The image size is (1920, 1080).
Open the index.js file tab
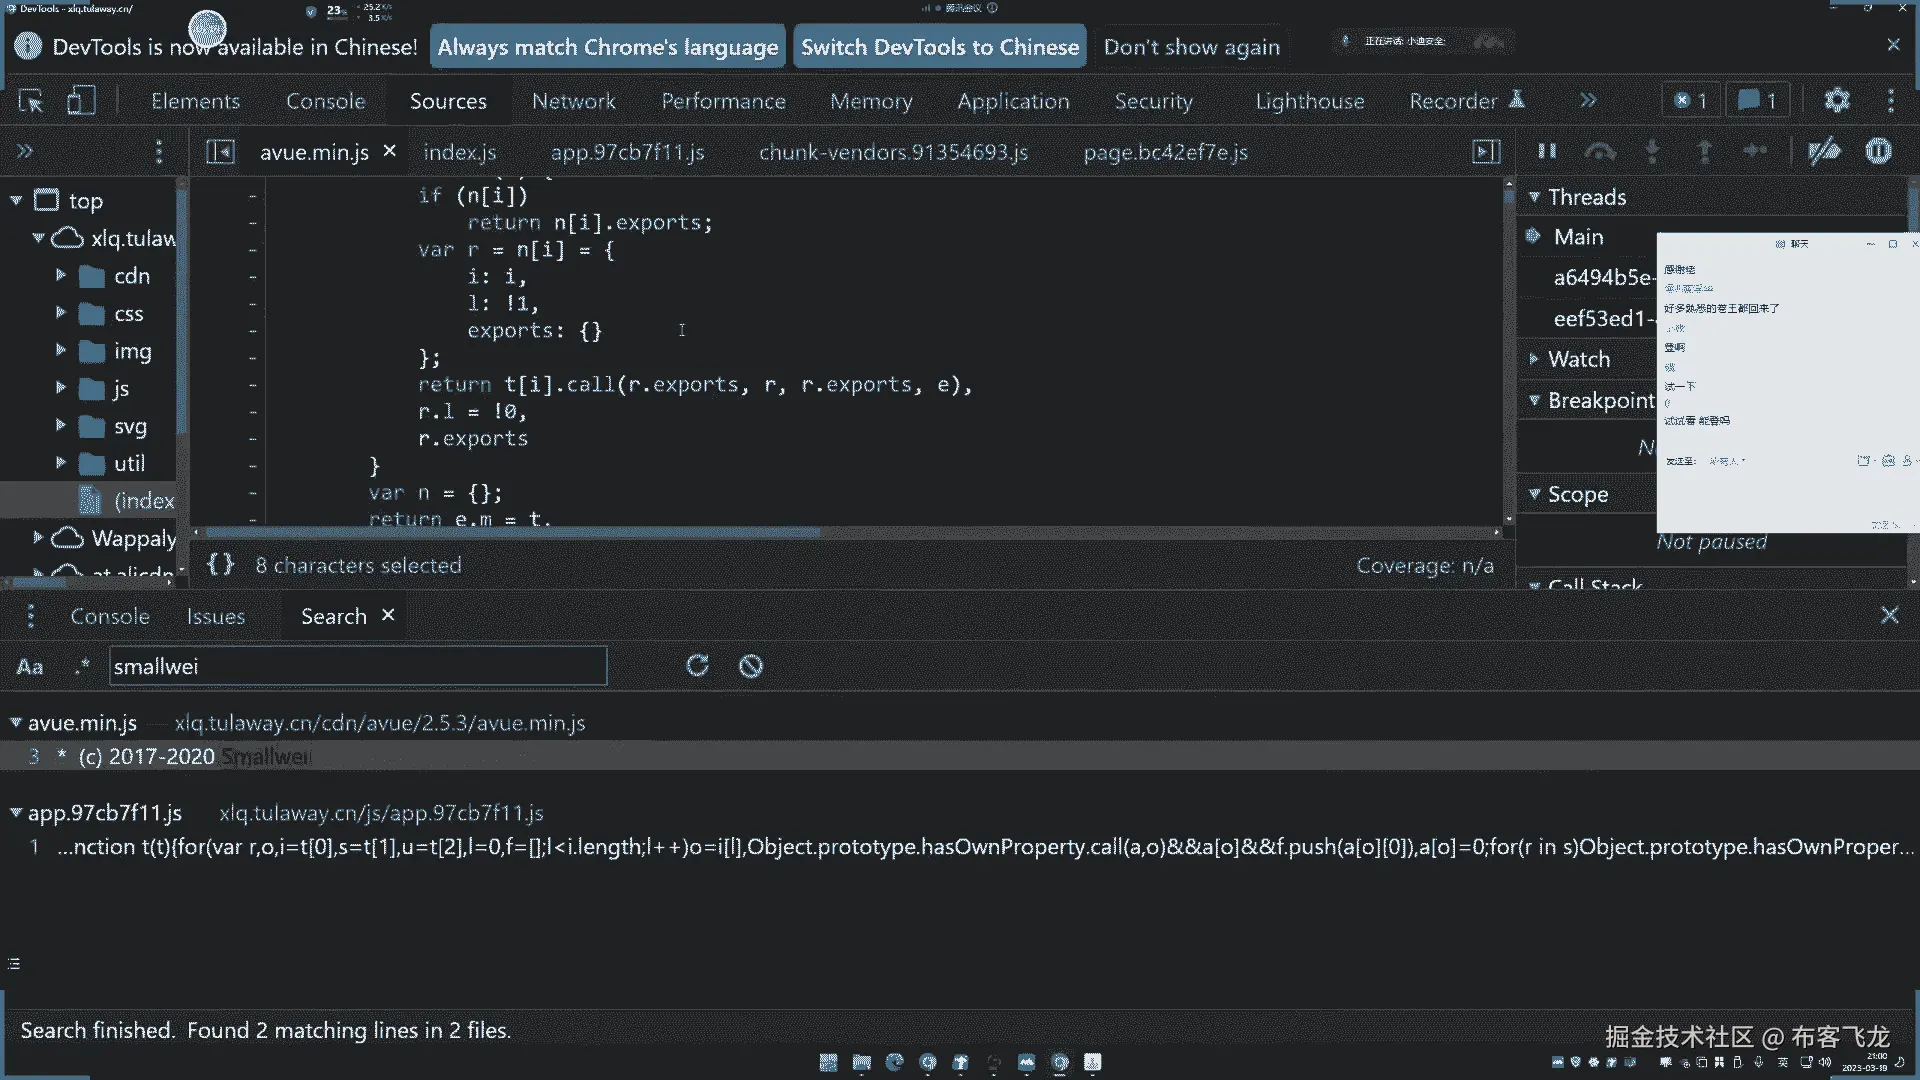[x=459, y=152]
